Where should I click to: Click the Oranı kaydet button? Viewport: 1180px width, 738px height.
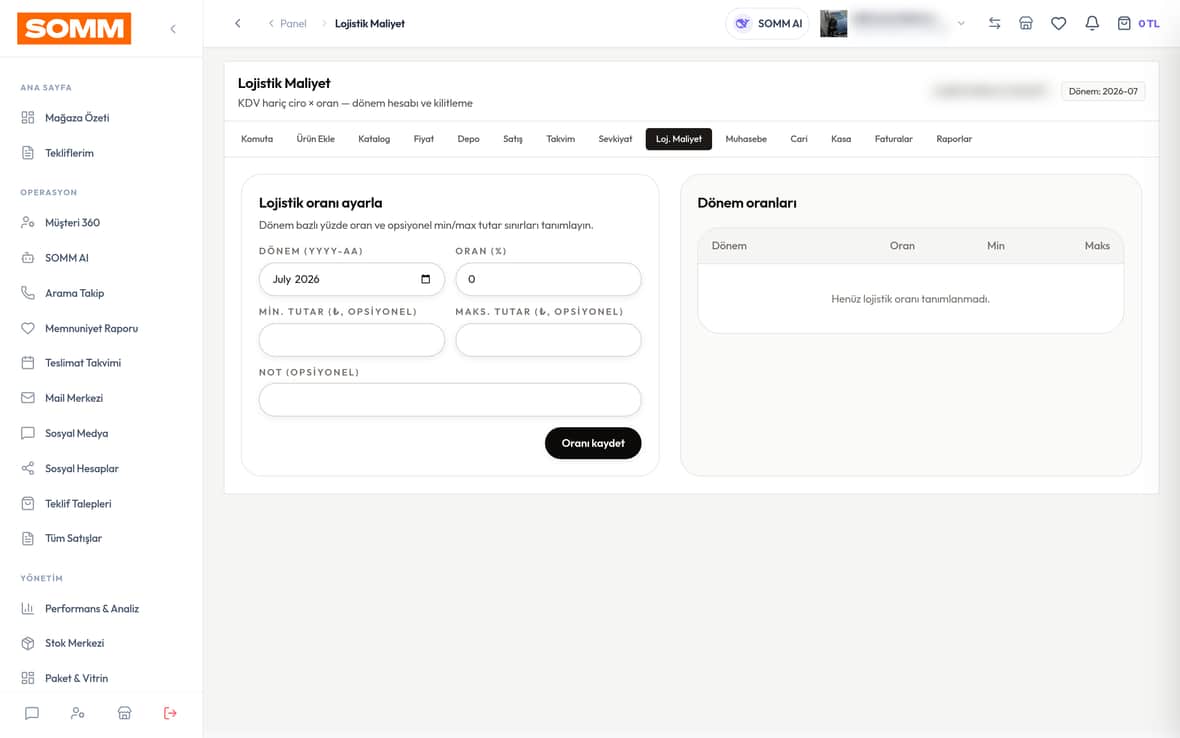tap(593, 443)
